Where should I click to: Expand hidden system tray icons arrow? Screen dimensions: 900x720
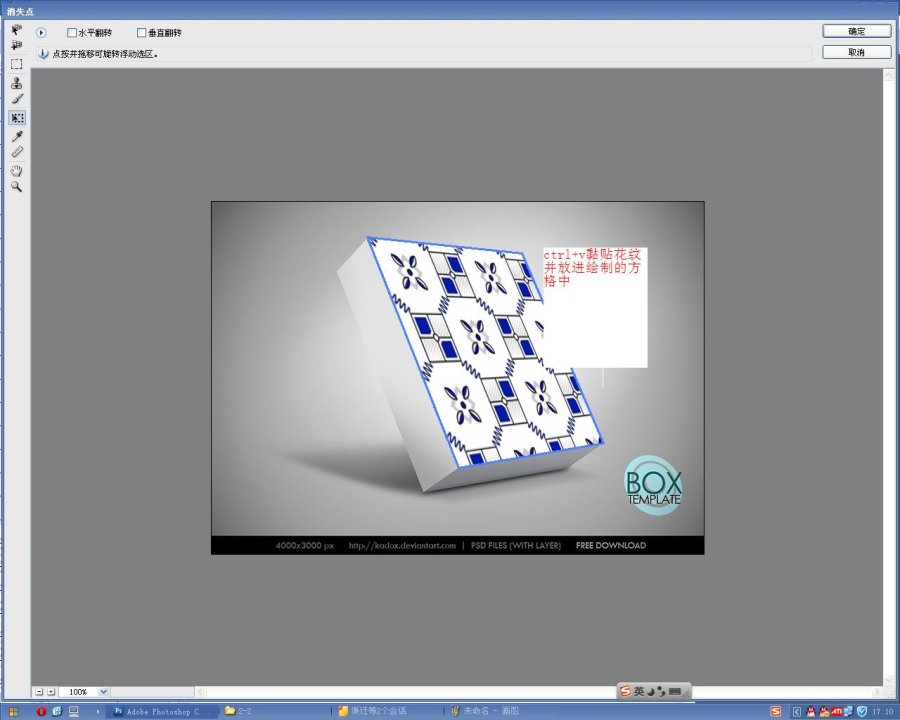797,712
